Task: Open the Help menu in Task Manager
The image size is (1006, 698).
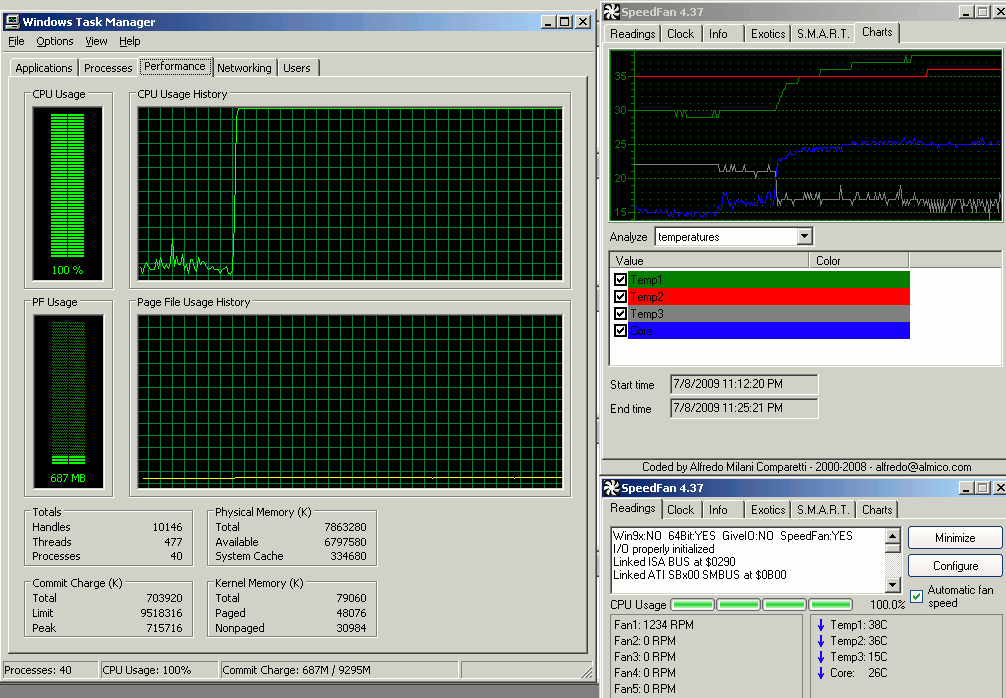Action: tap(130, 41)
